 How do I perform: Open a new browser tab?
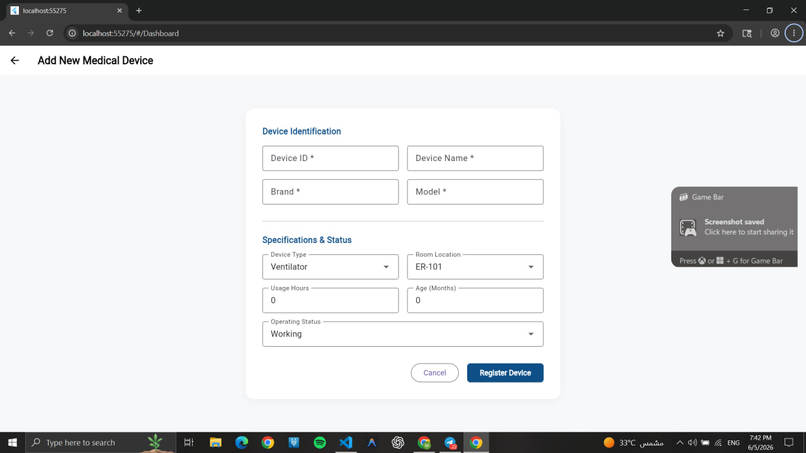tap(139, 10)
